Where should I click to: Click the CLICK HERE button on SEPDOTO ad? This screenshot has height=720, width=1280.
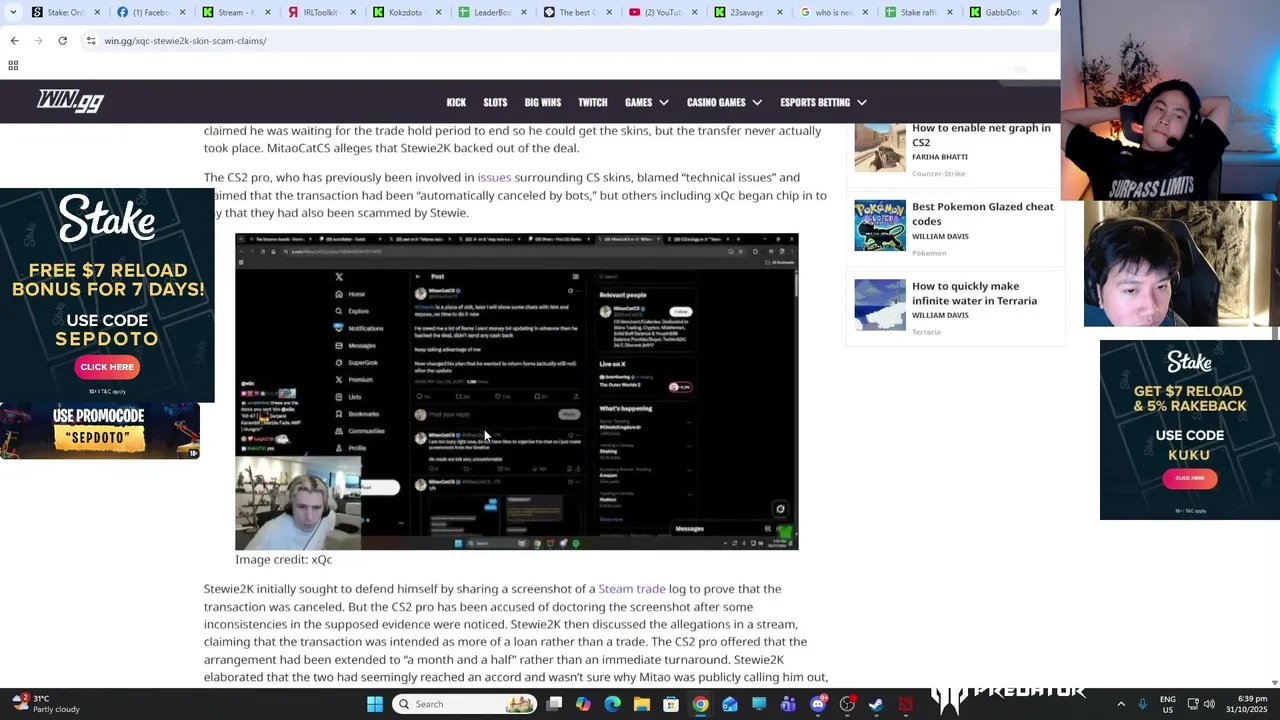[107, 367]
